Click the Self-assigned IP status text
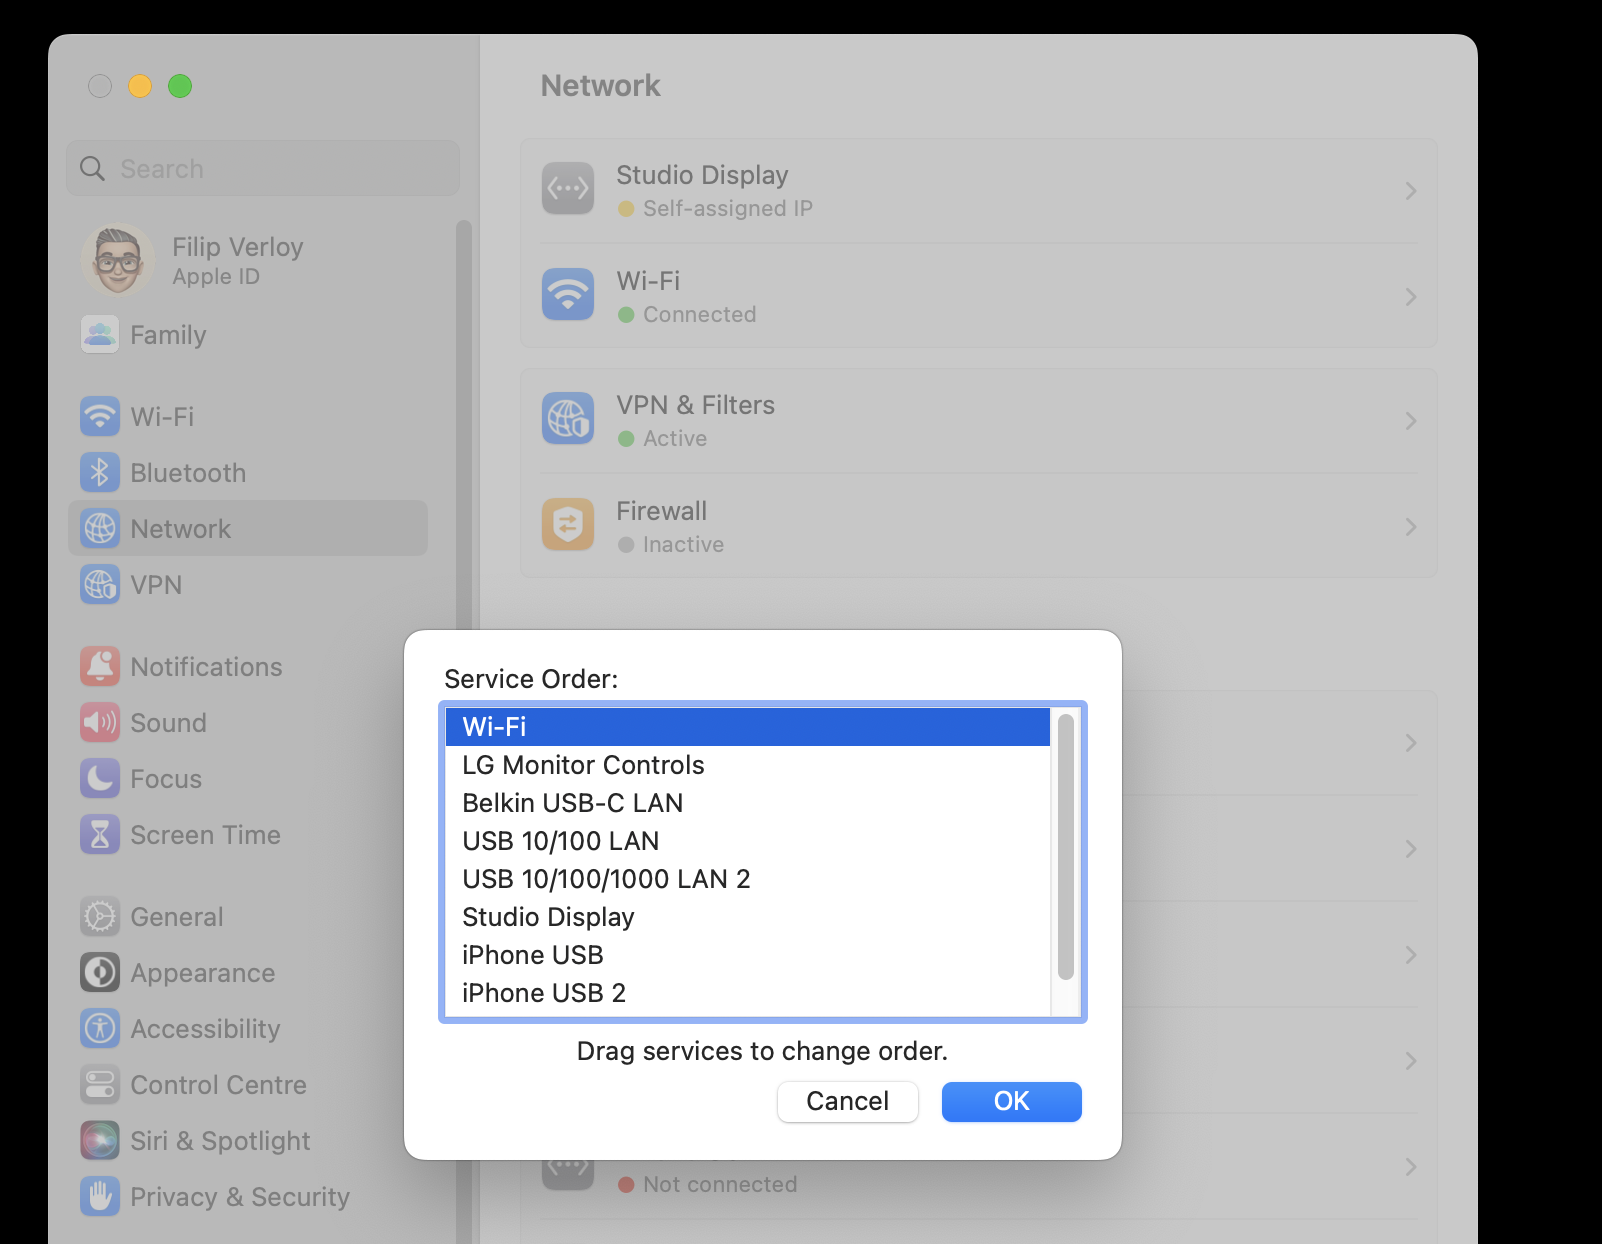The width and height of the screenshot is (1602, 1244). click(x=728, y=208)
